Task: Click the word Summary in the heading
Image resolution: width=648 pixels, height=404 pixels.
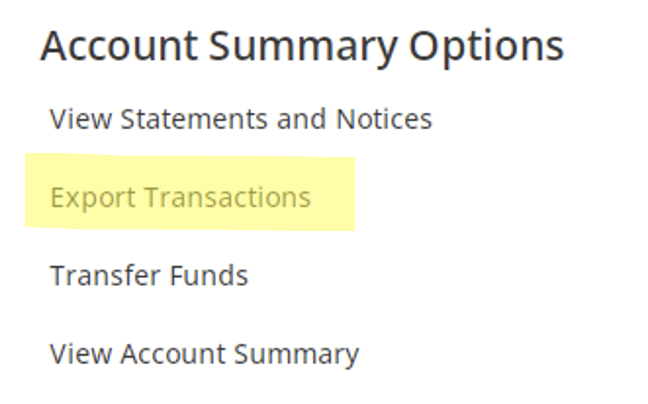Action: point(306,47)
